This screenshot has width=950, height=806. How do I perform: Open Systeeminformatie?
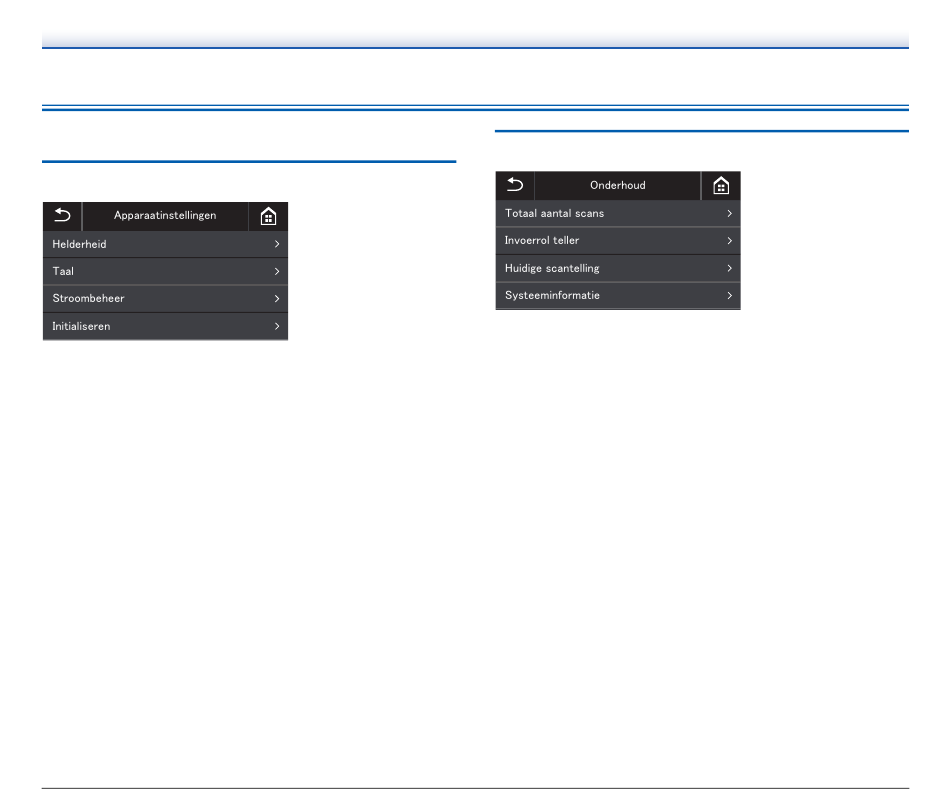(618, 296)
